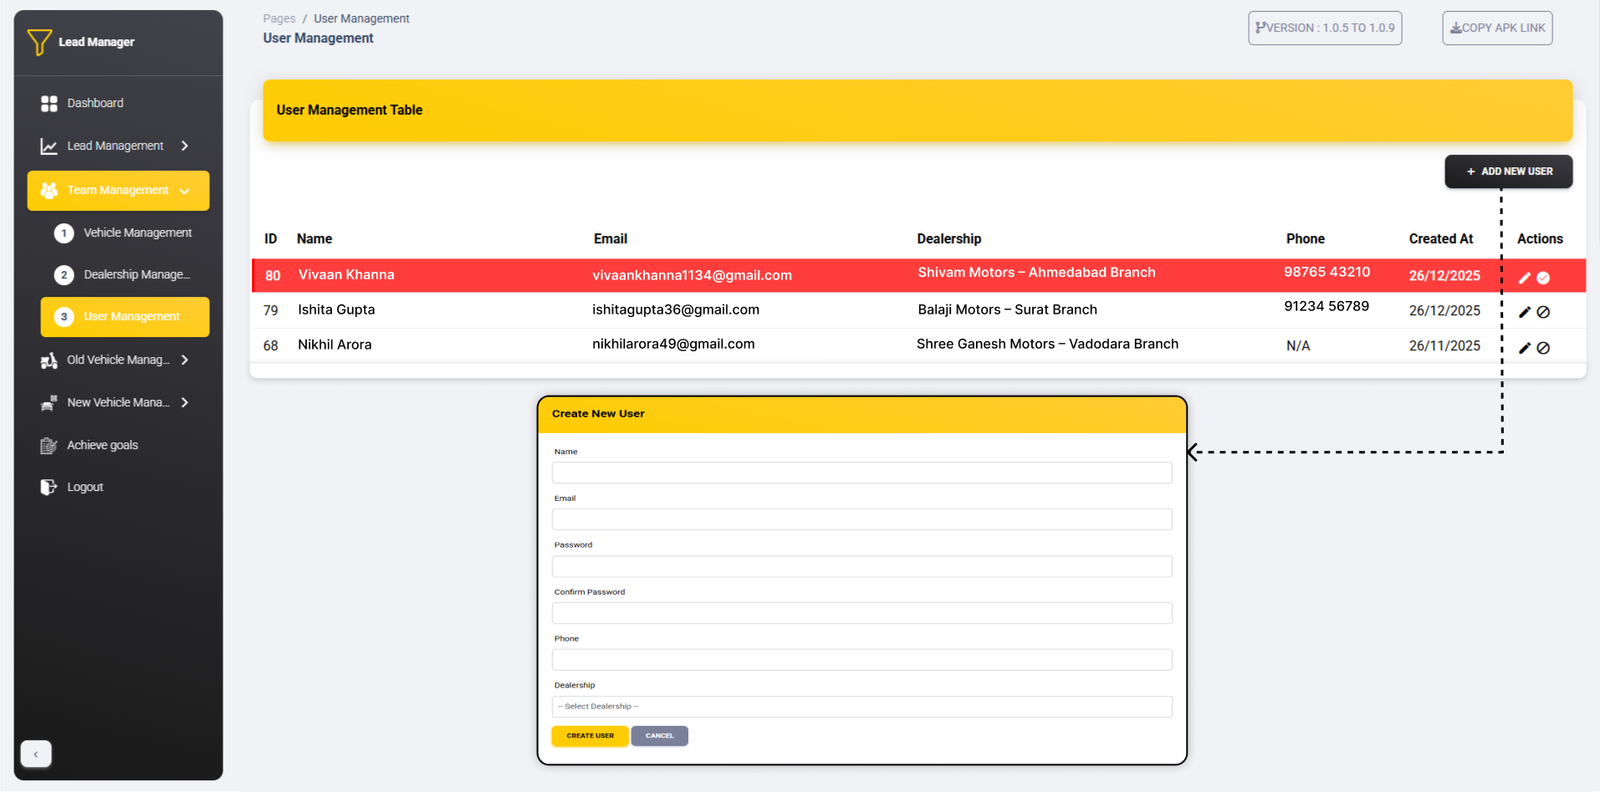The width and height of the screenshot is (1600, 792).
Task: Click the VERSION 1.0.5 TO 1.0.9 button
Action: (x=1325, y=28)
